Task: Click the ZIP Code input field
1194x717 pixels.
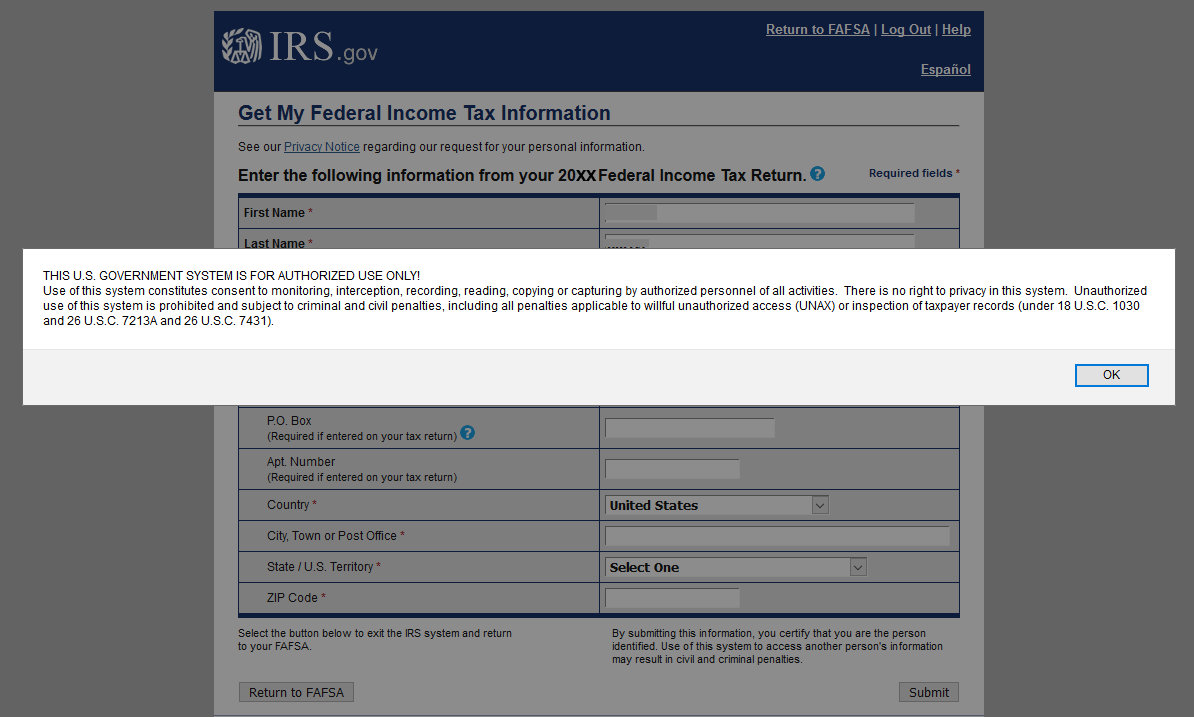Action: pos(672,598)
